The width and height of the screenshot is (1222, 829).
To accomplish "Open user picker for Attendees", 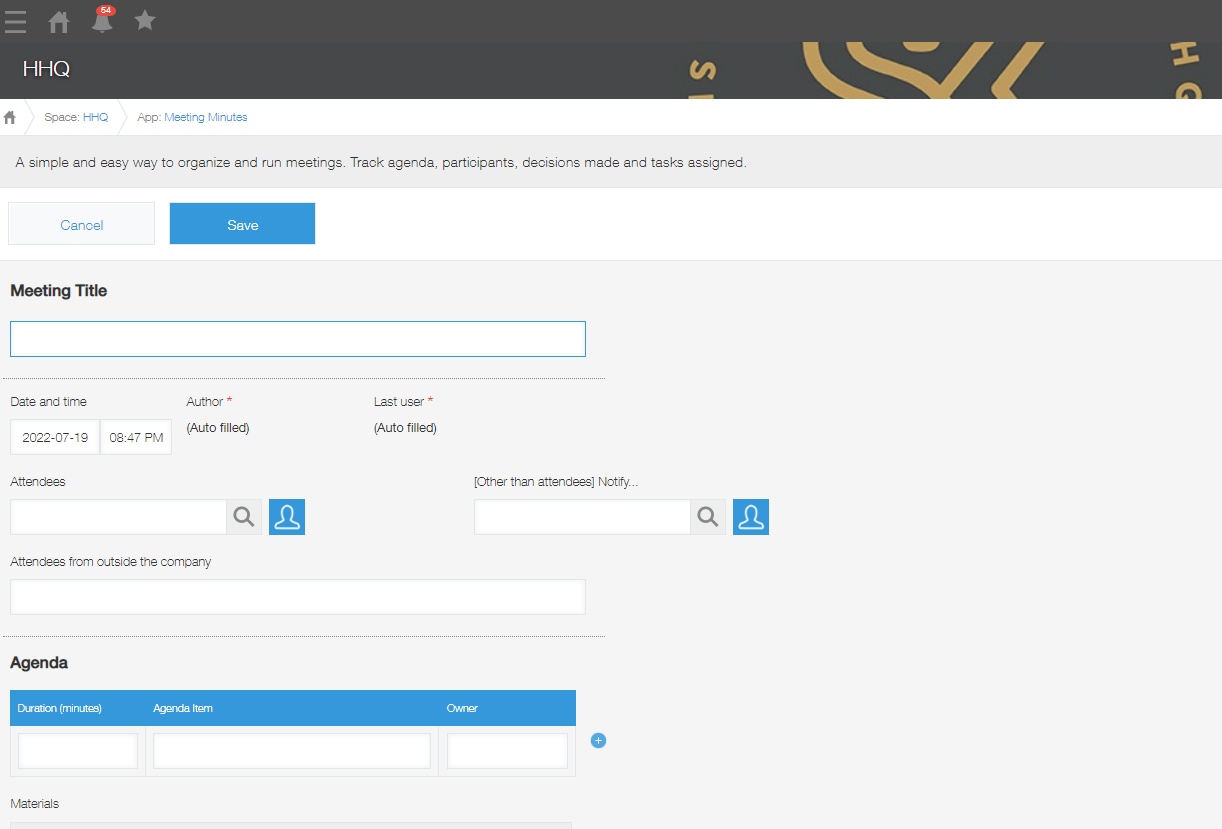I will click(287, 517).
